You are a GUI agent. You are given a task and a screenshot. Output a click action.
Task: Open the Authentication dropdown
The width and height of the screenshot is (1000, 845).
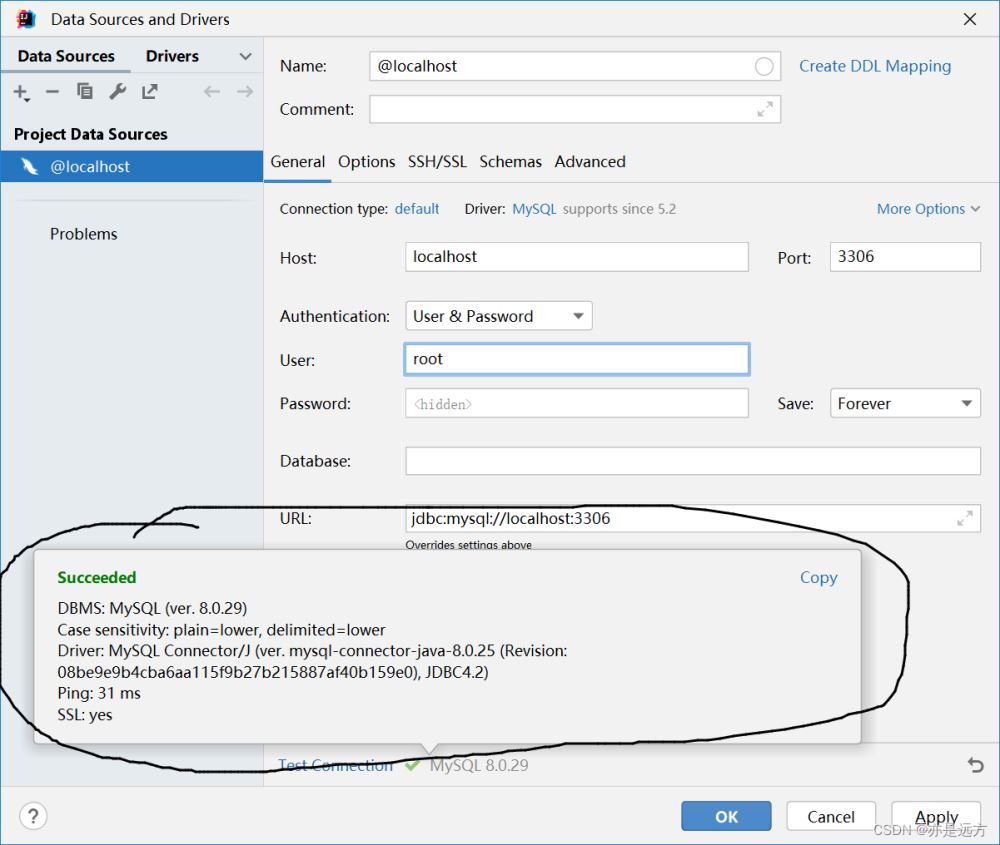pos(498,316)
